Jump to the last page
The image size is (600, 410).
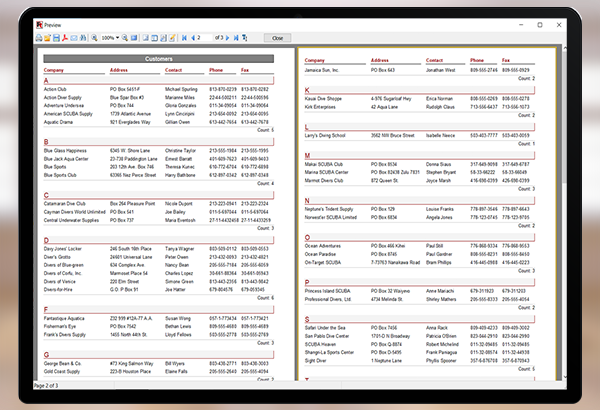tap(236, 37)
